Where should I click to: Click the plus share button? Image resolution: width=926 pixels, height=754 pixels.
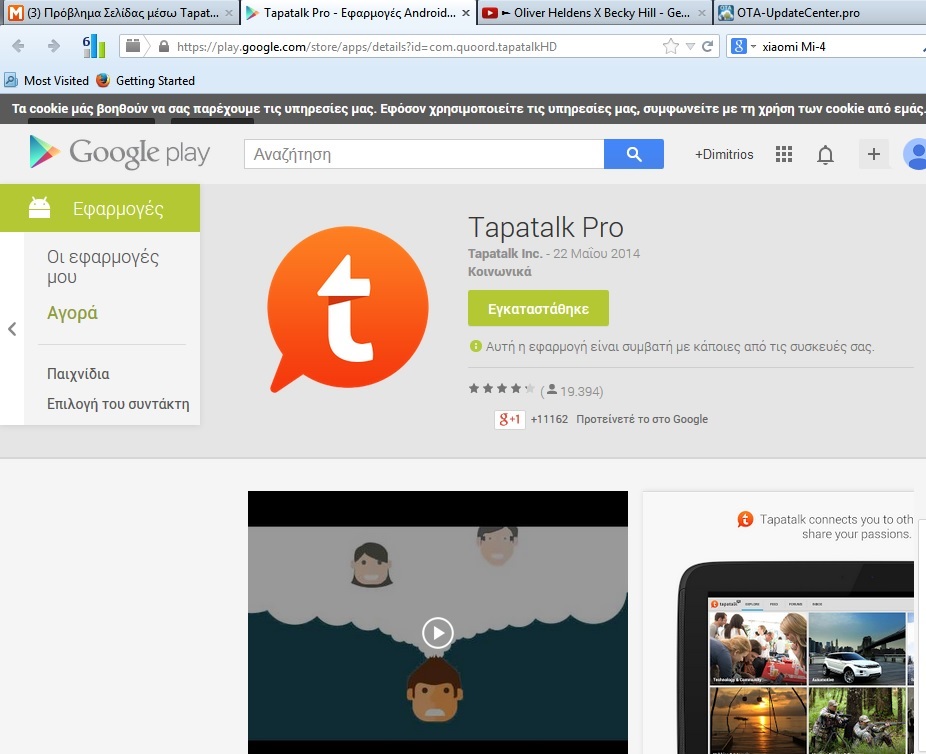coord(873,154)
